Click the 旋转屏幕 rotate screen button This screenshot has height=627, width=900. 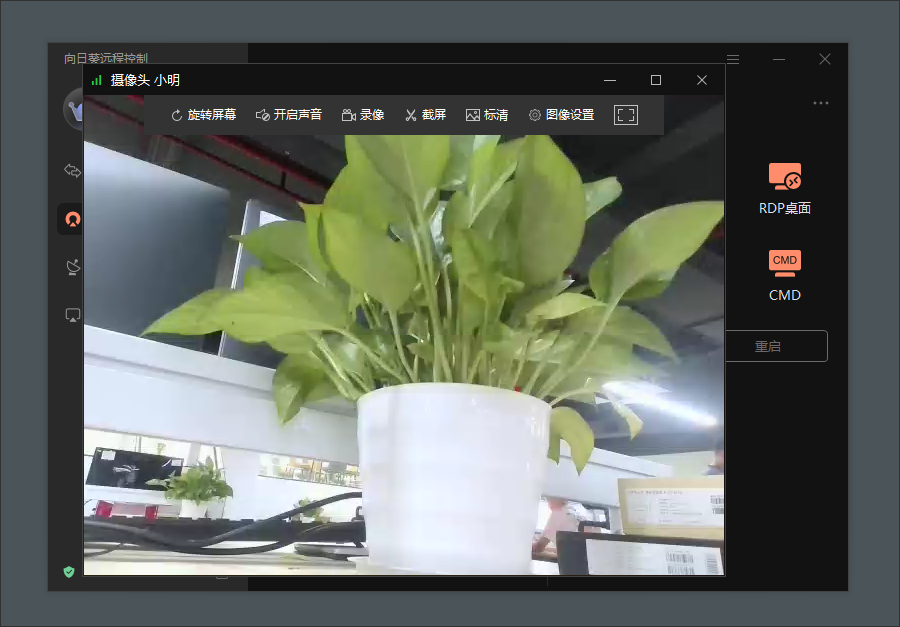pos(203,115)
